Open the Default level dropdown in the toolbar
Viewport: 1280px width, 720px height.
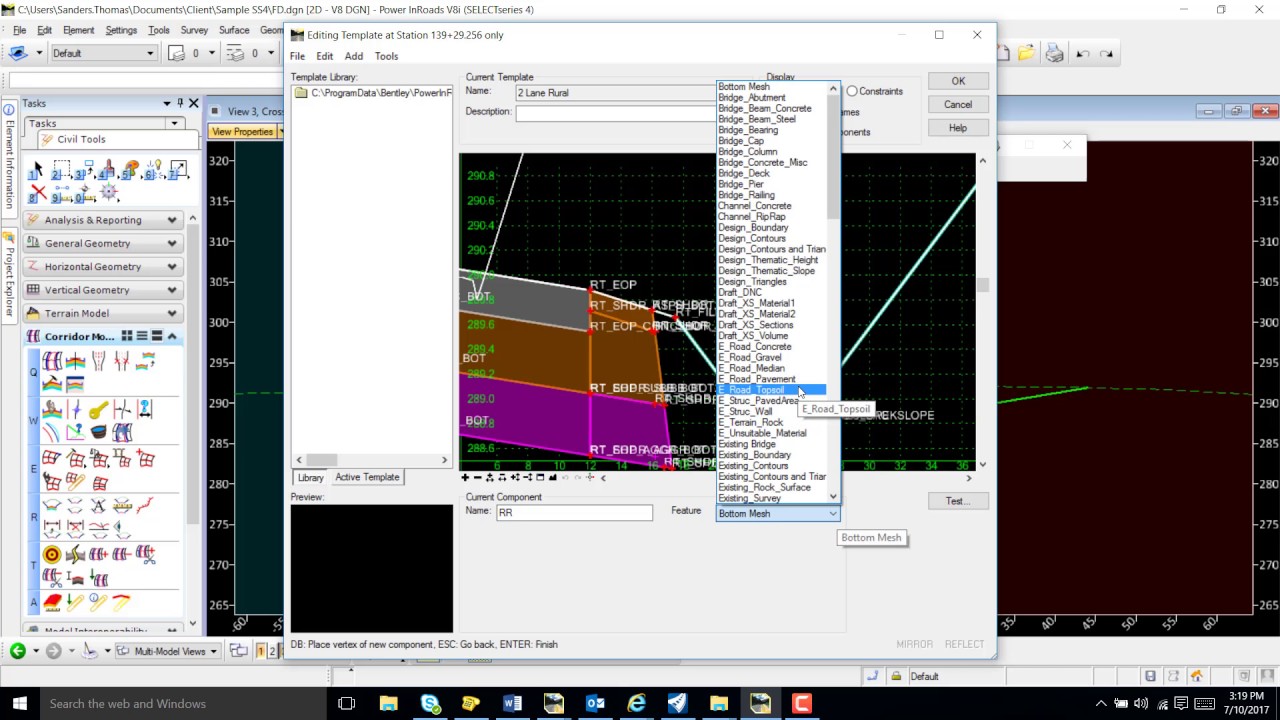point(103,53)
